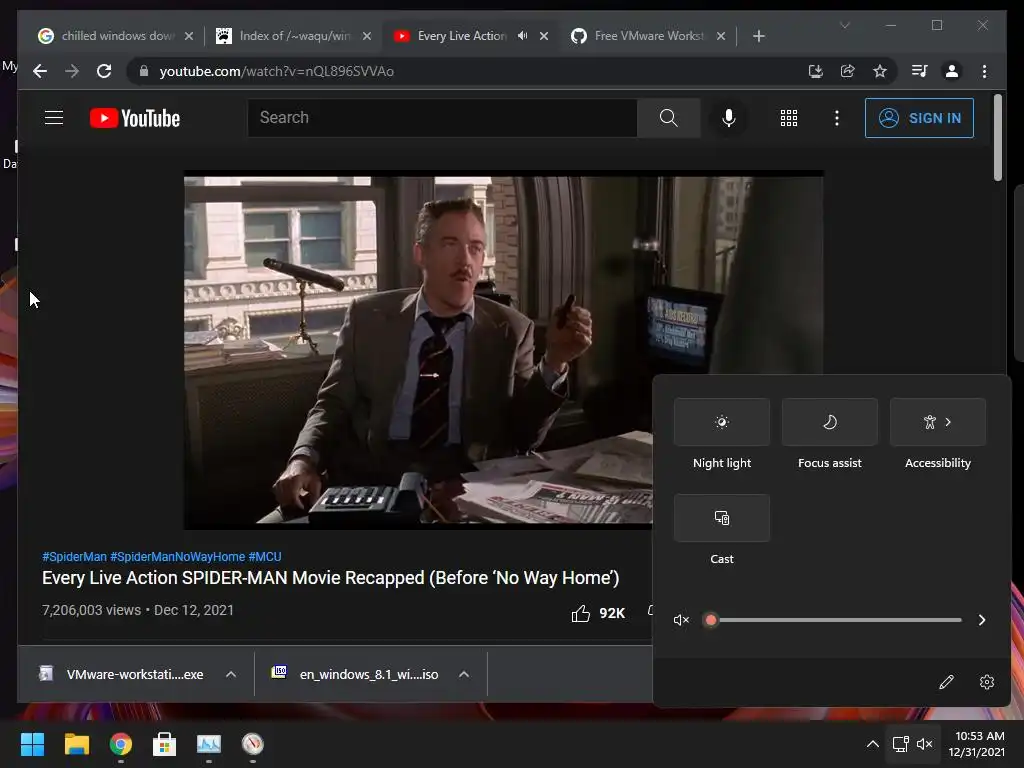Image resolution: width=1024 pixels, height=768 pixels.
Task: Open the #SpiderManNoWayHome hashtag link
Action: (x=178, y=556)
